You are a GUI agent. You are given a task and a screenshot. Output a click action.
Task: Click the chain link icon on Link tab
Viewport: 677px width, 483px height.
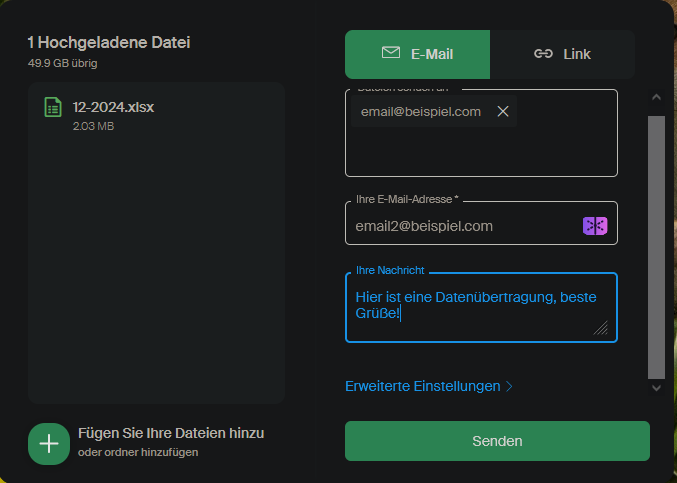click(x=543, y=54)
